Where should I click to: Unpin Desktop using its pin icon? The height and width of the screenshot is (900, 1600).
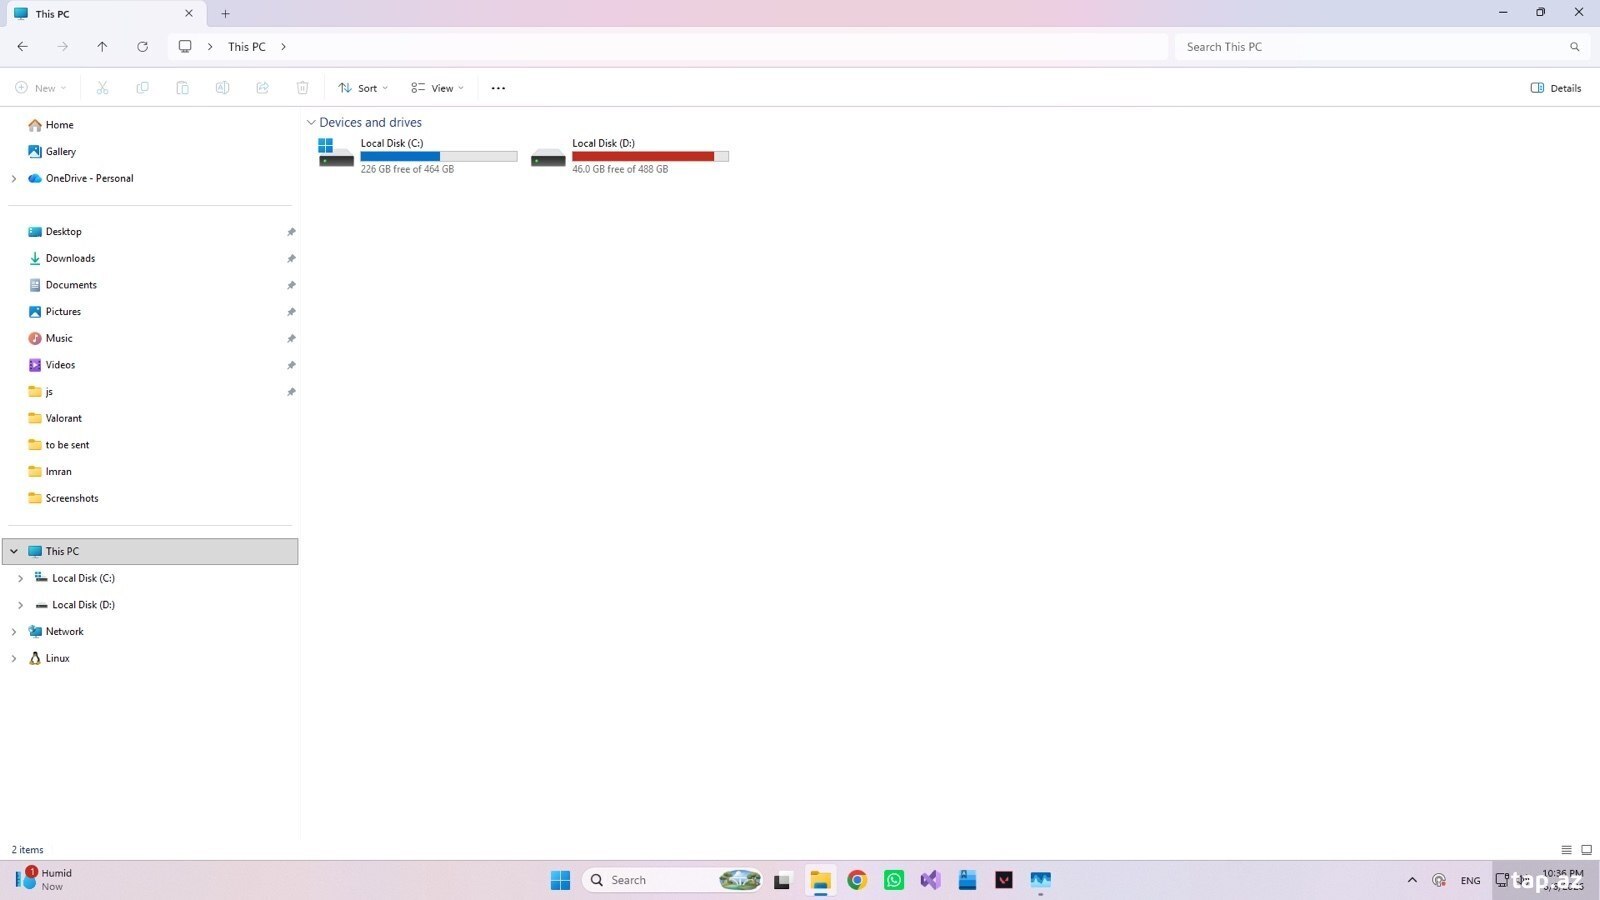coord(291,232)
